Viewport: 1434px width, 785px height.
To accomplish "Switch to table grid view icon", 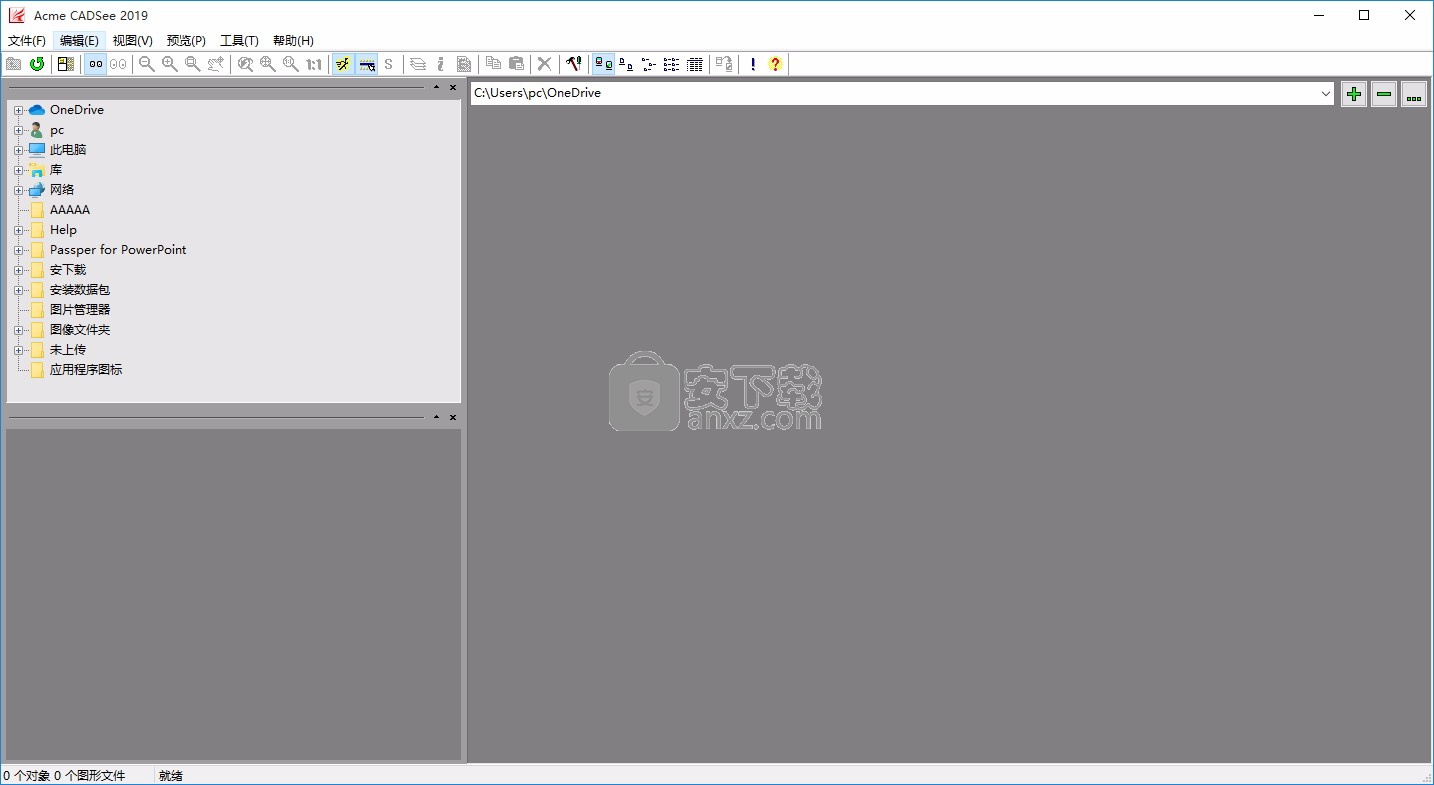I will [695, 64].
